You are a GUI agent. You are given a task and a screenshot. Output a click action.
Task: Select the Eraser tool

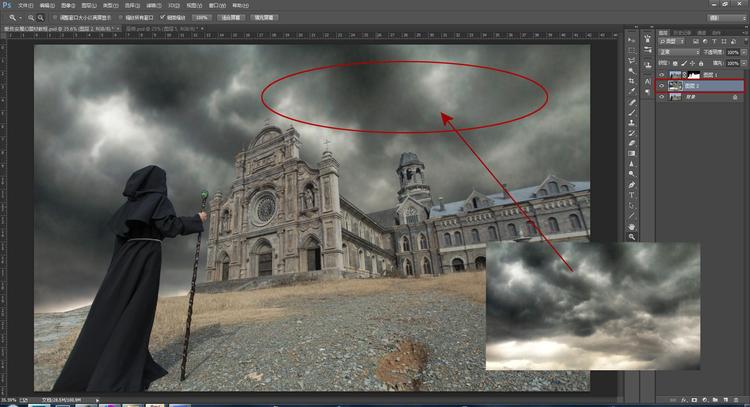coord(632,143)
